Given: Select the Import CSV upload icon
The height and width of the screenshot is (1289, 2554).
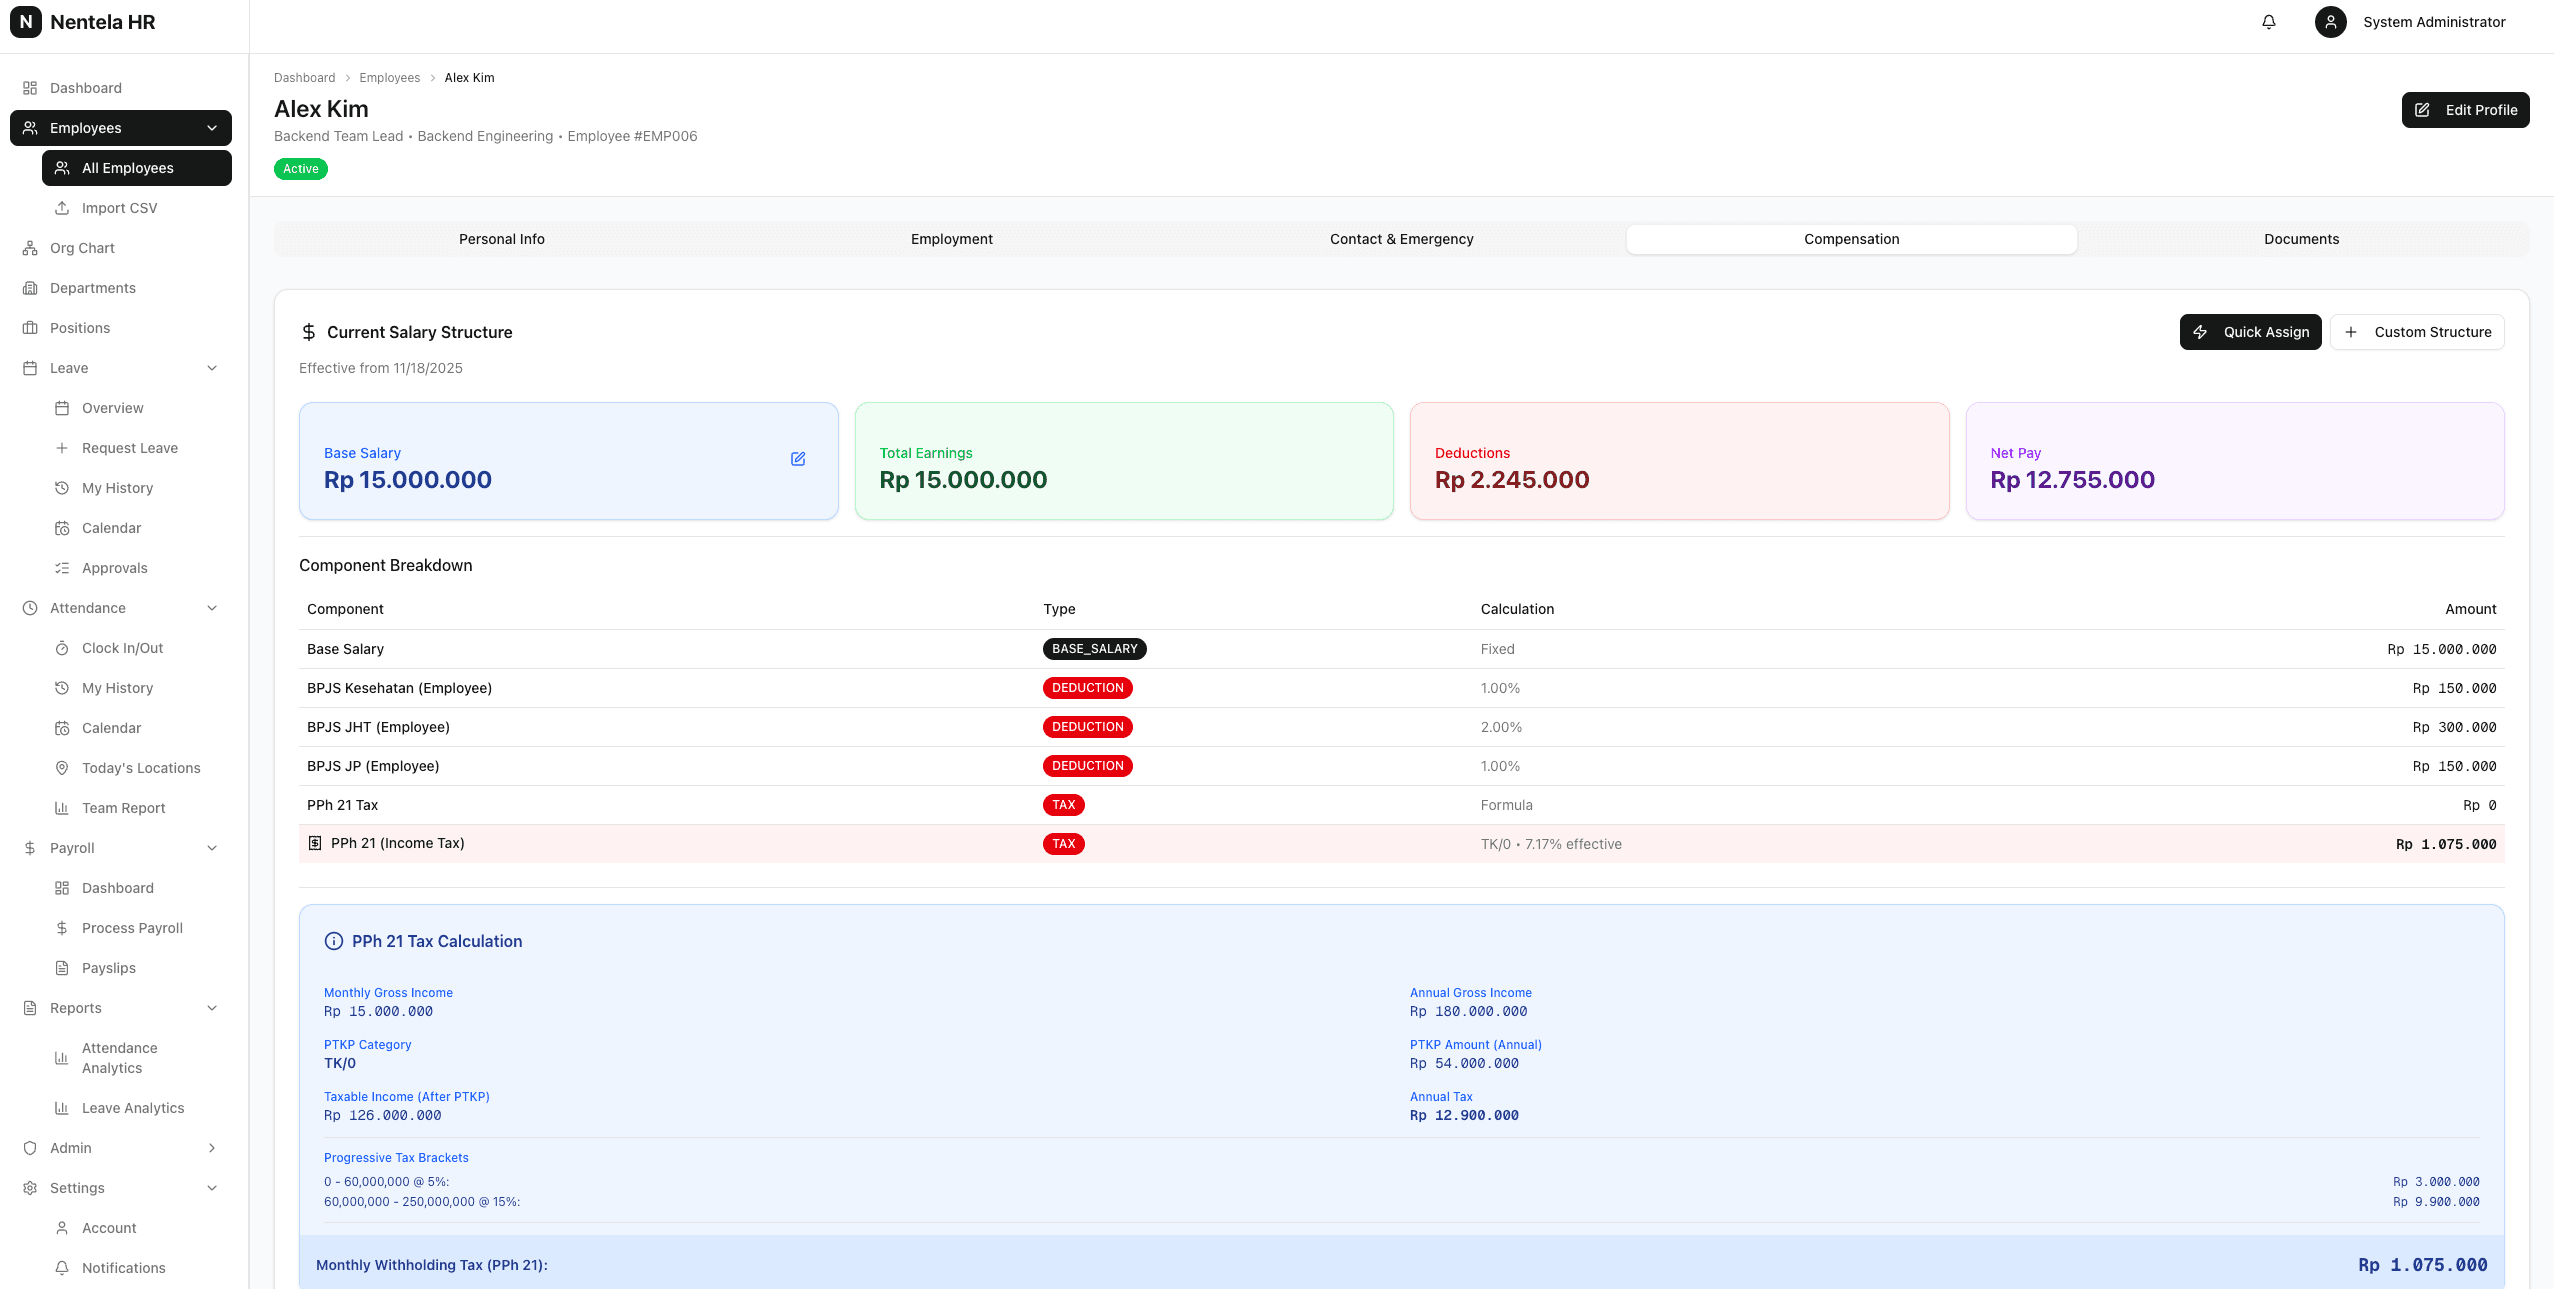Looking at the screenshot, I should pyautogui.click(x=62, y=207).
